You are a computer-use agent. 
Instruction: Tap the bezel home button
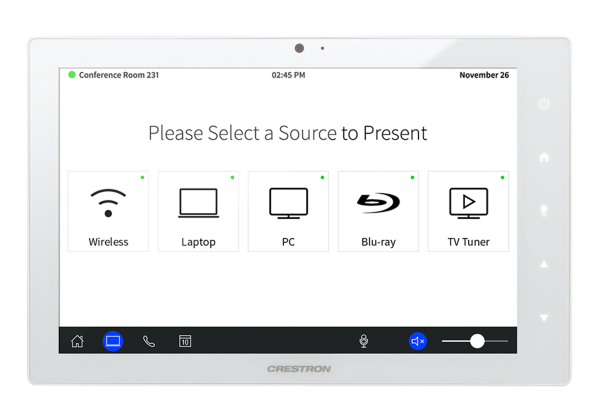coord(544,157)
